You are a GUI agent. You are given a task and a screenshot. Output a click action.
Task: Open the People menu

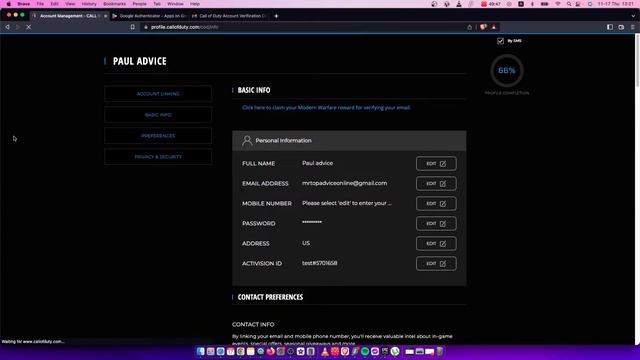(139, 4)
